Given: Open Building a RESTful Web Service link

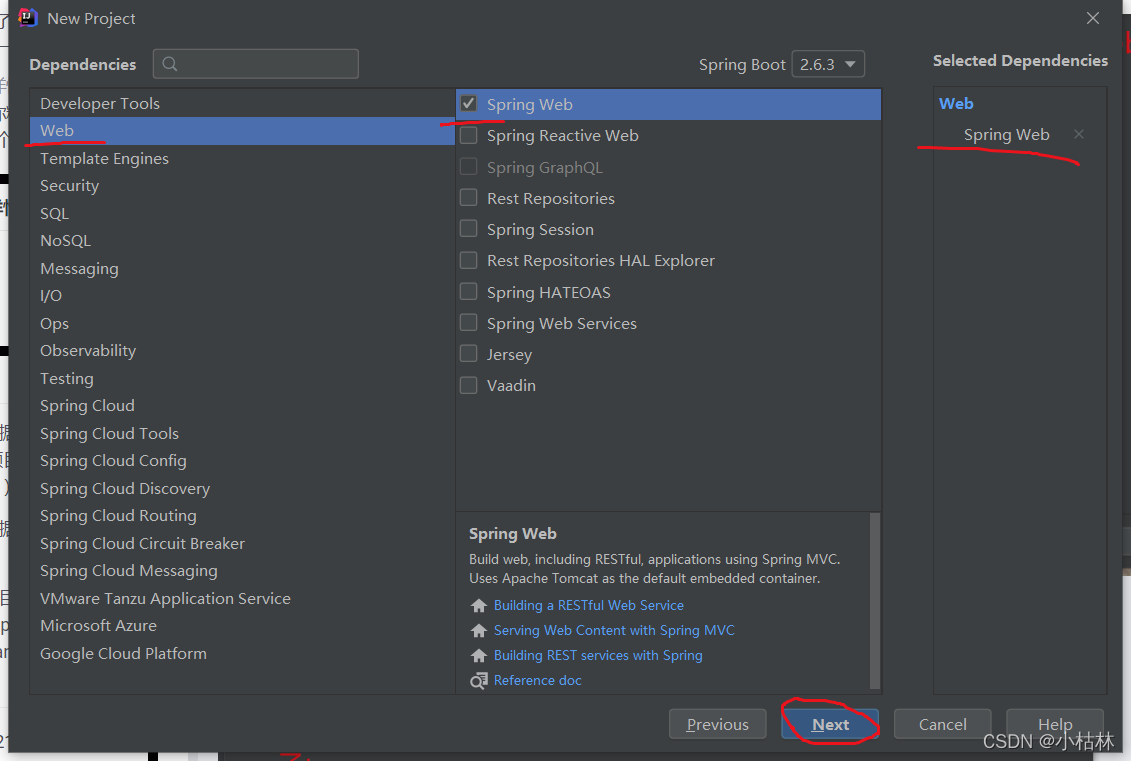Looking at the screenshot, I should point(589,605).
